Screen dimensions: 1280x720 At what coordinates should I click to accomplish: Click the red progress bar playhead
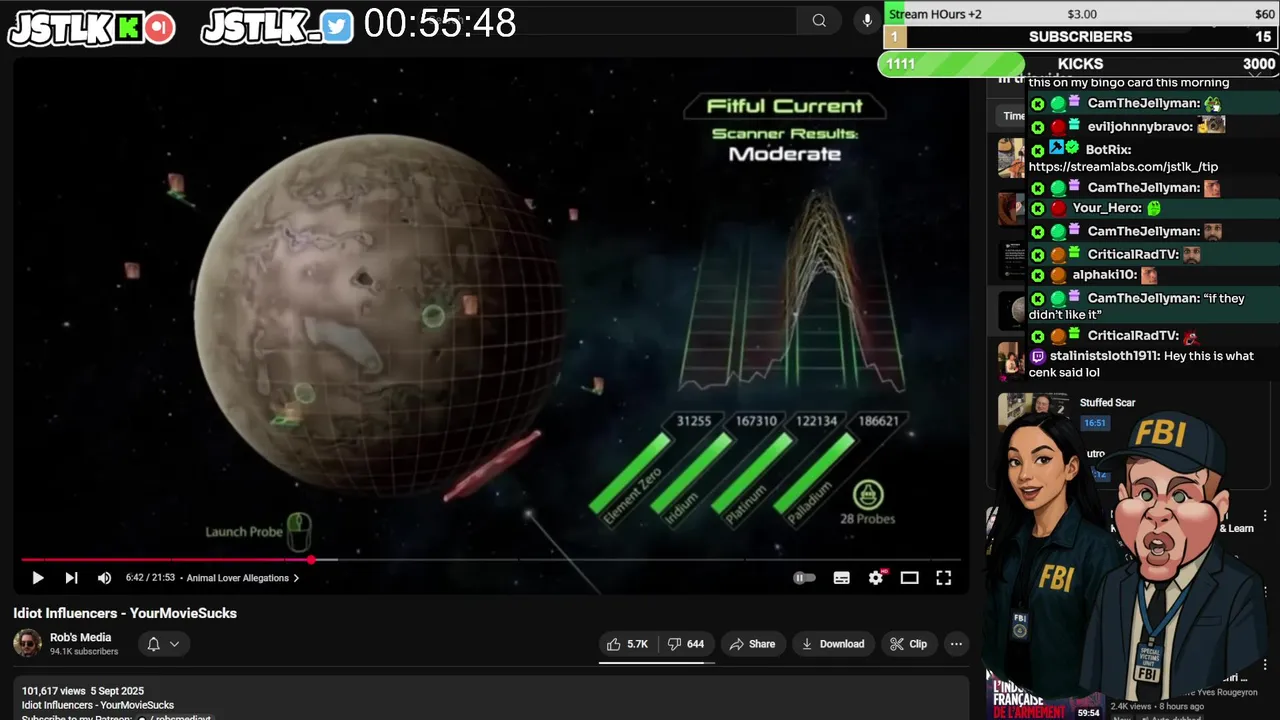(x=311, y=560)
